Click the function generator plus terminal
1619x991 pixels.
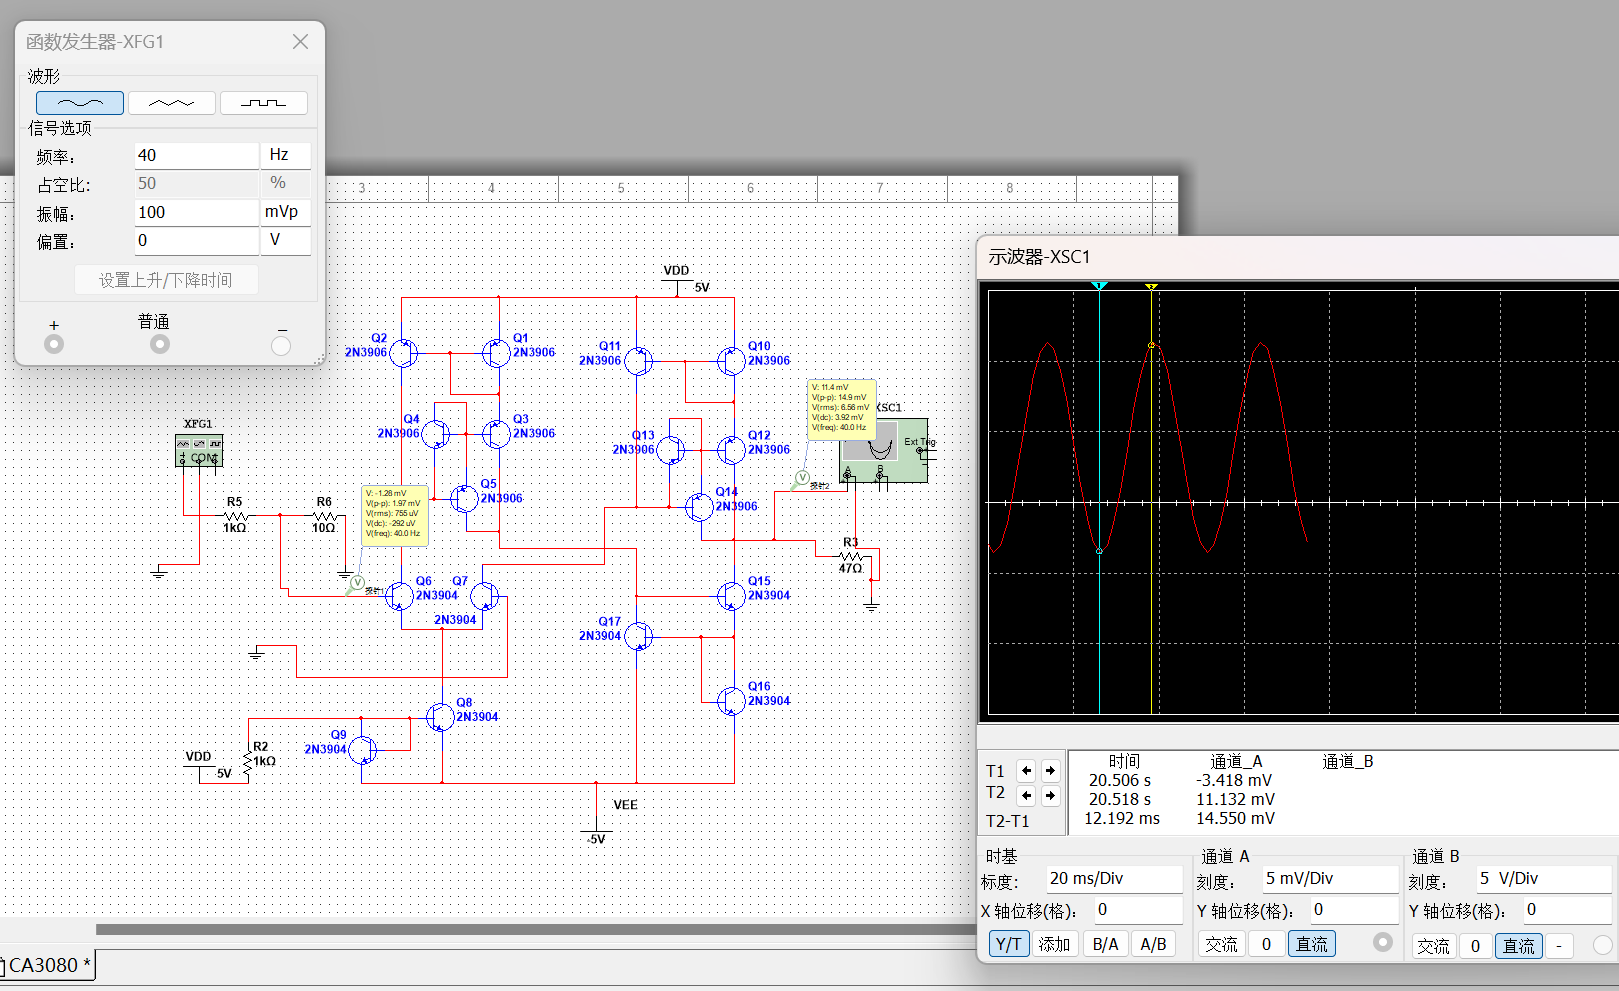tap(54, 344)
